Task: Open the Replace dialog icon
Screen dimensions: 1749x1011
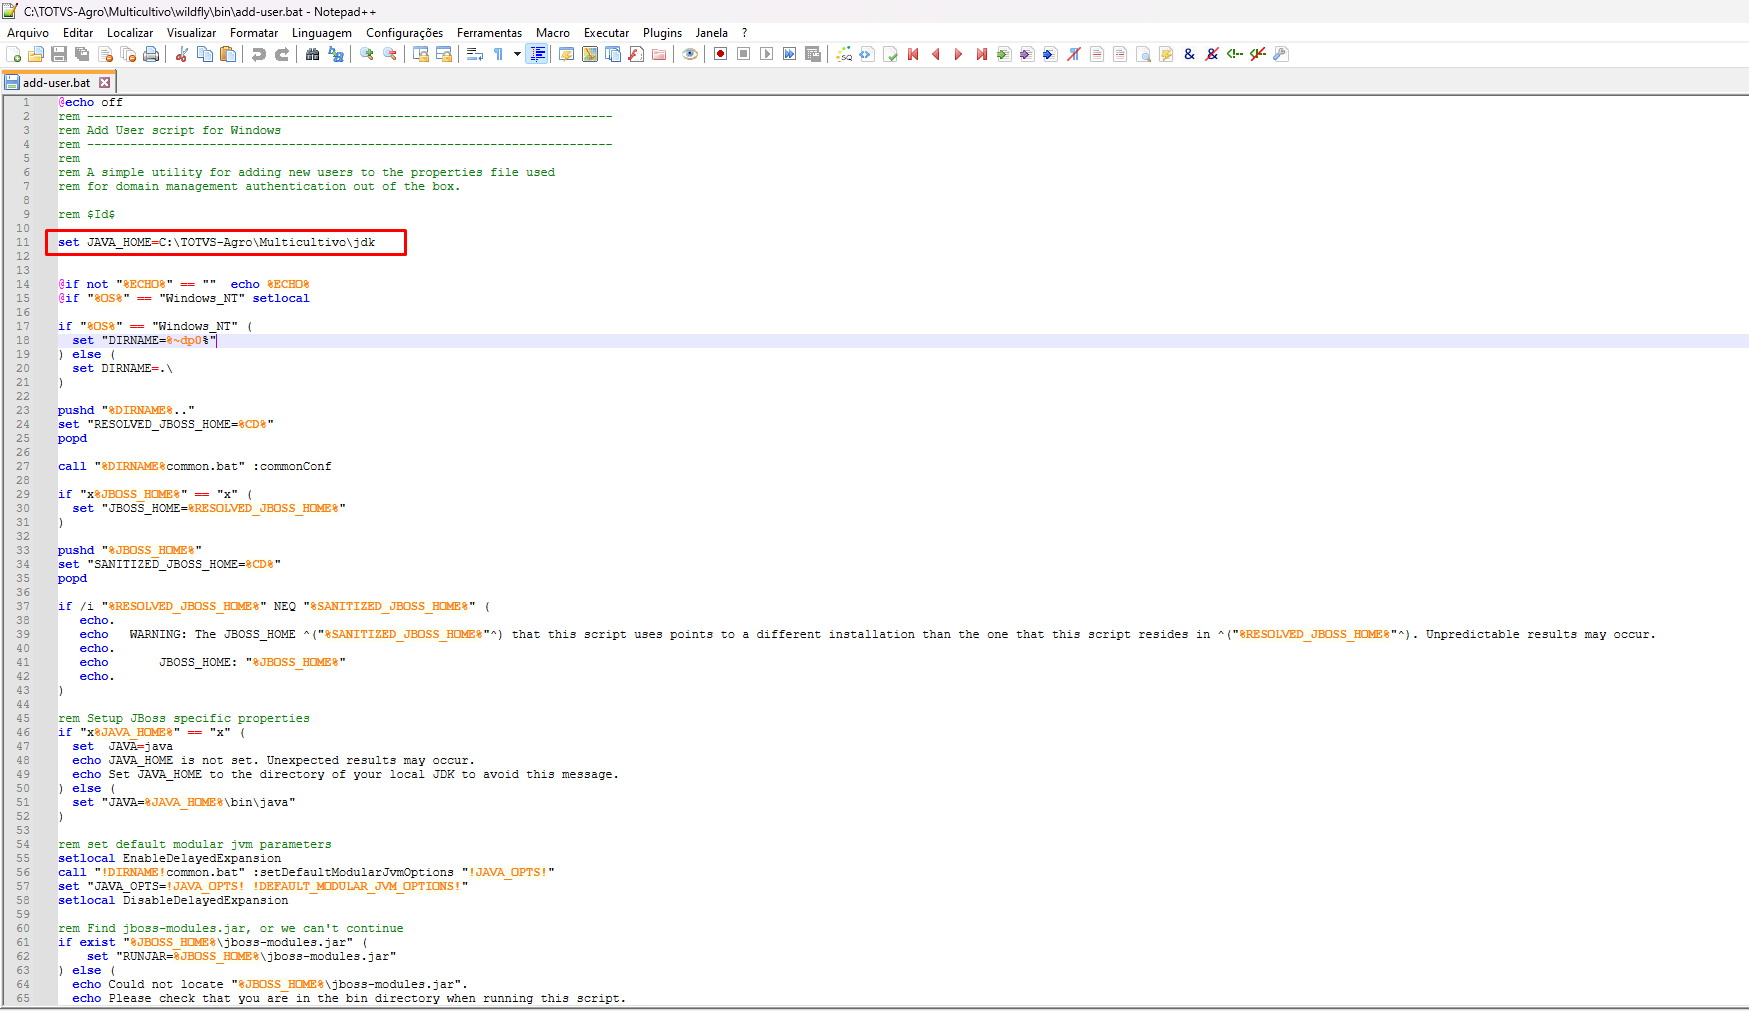Action: 336,54
